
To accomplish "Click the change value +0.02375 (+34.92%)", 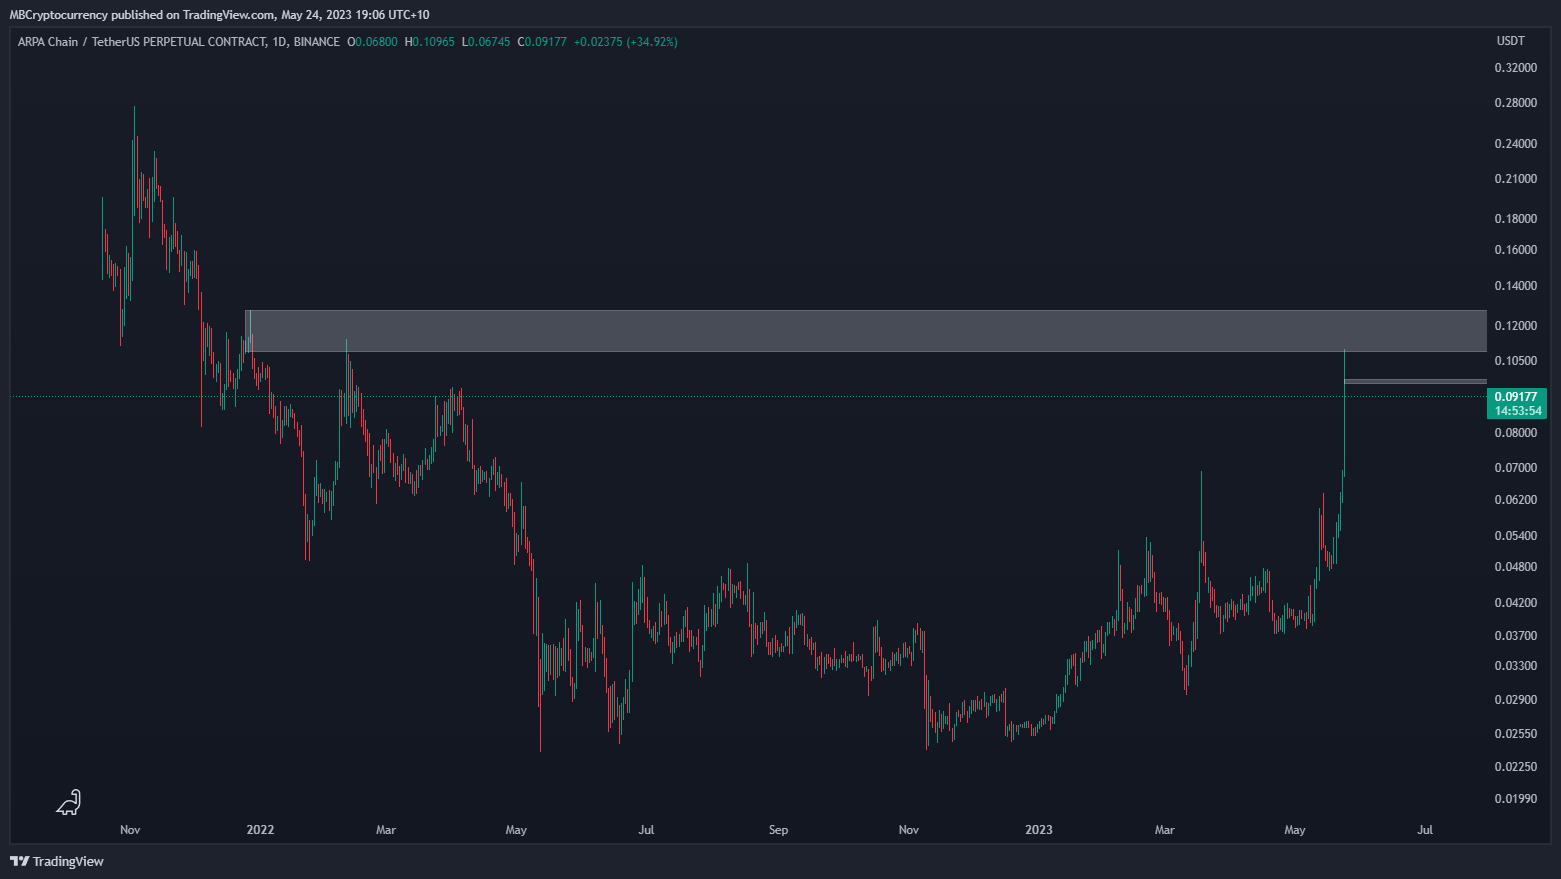I will 625,42.
